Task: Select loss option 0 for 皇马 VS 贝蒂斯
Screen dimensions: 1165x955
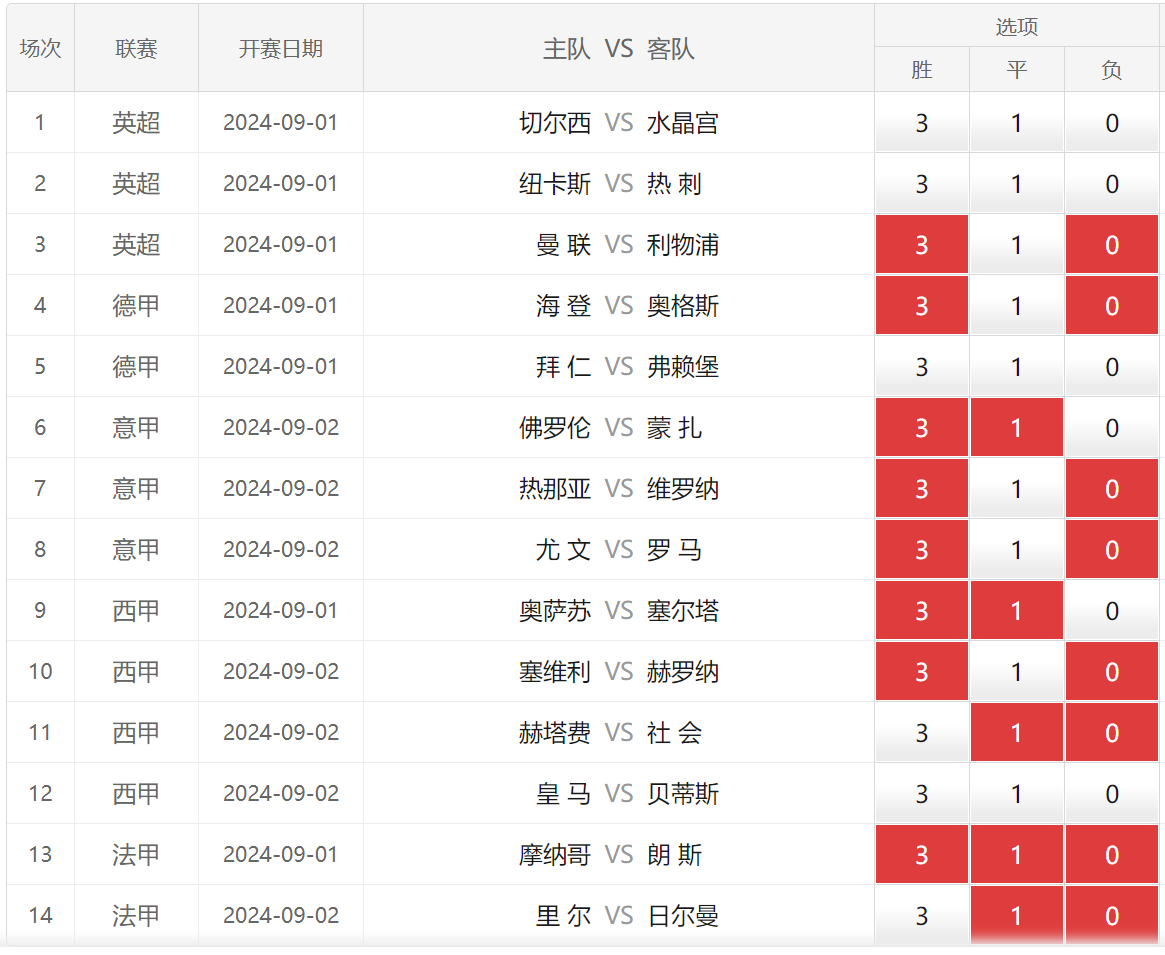Action: click(1112, 793)
